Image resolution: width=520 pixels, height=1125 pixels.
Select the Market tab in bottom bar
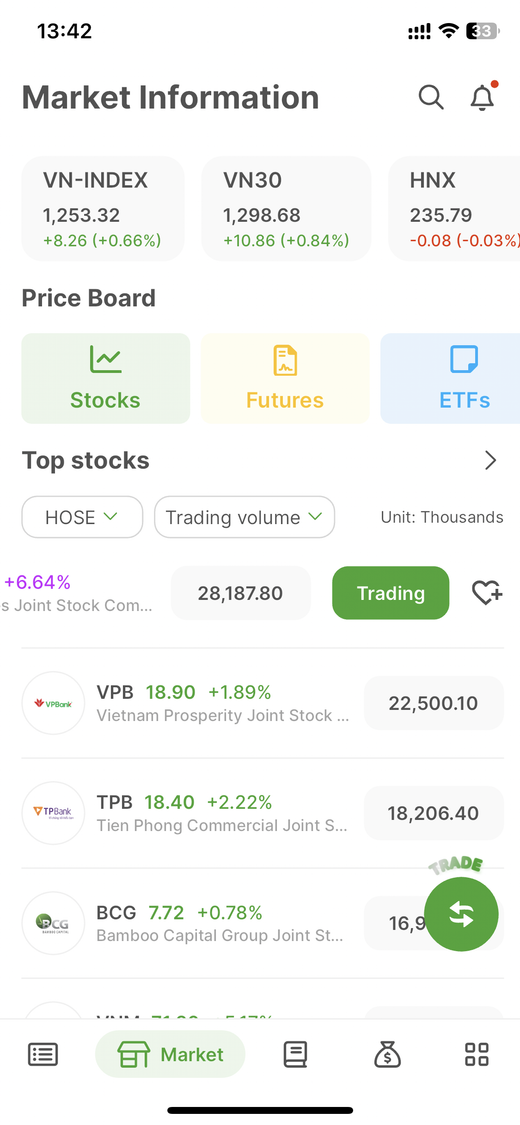tap(170, 1054)
